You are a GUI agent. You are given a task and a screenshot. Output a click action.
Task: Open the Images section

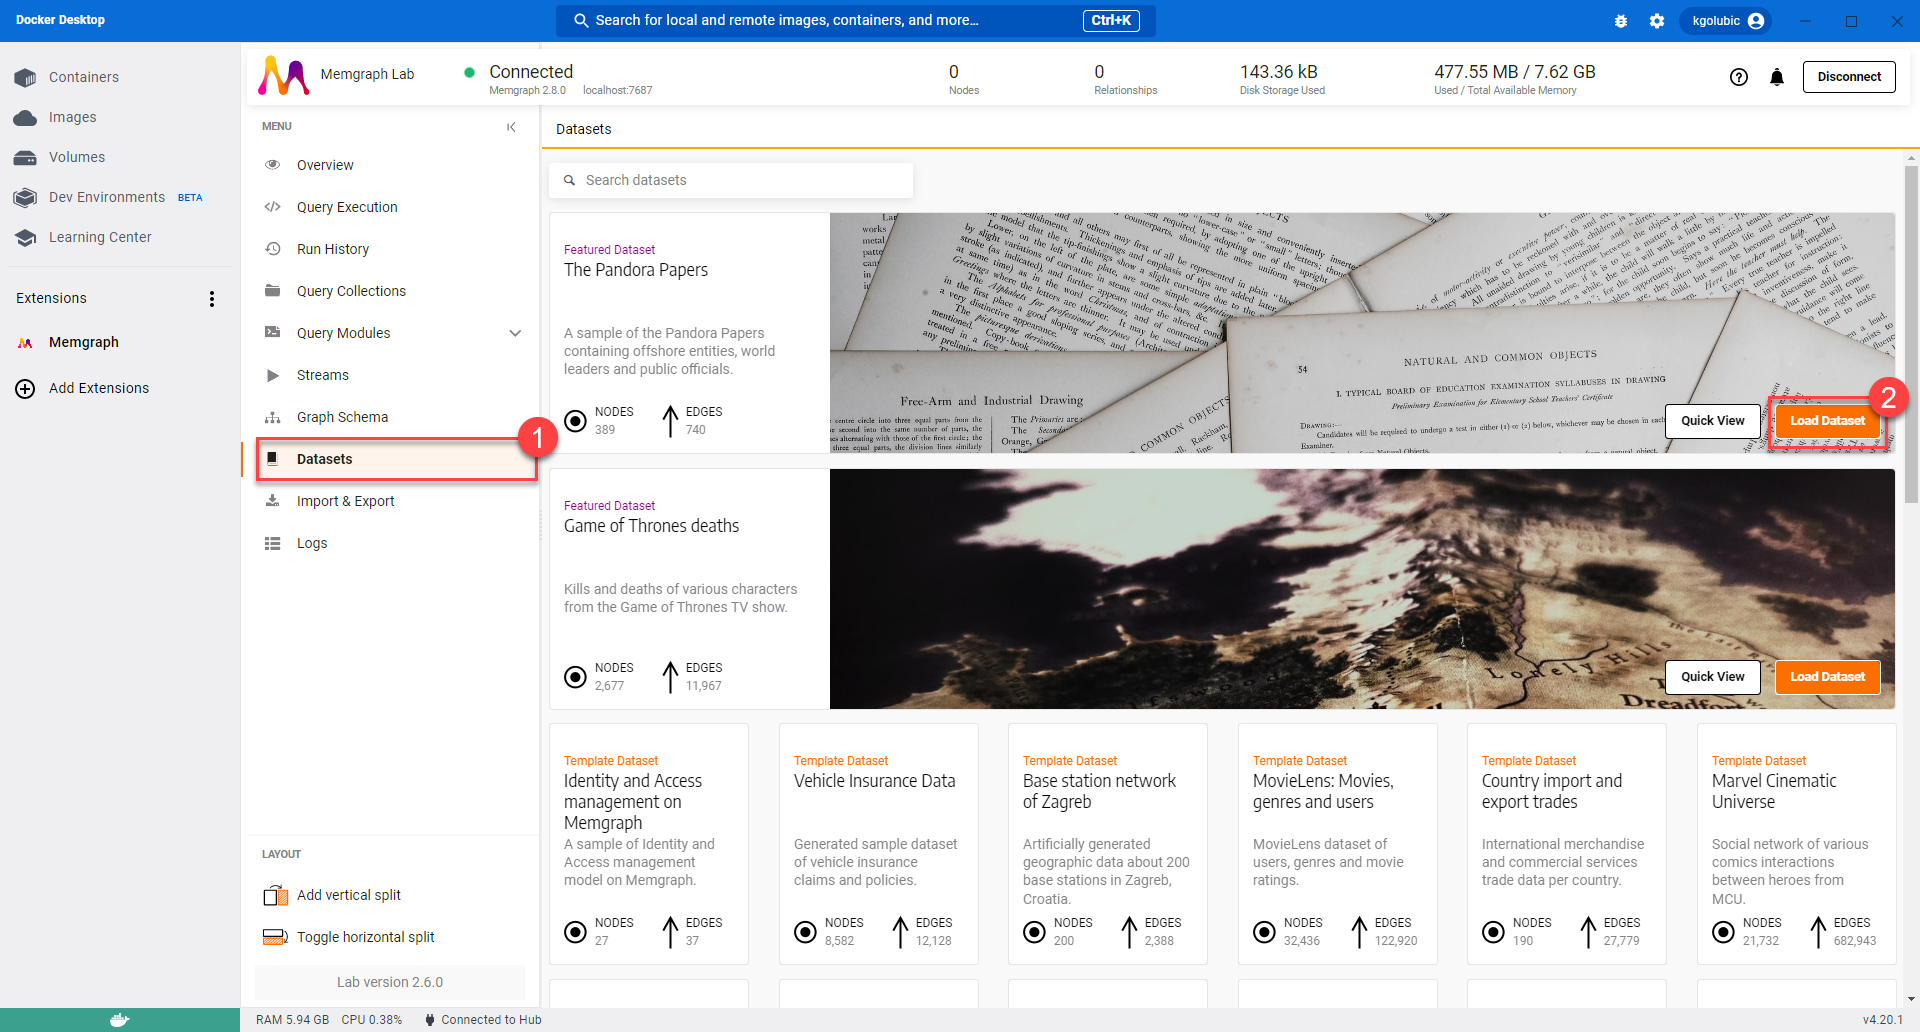(72, 117)
